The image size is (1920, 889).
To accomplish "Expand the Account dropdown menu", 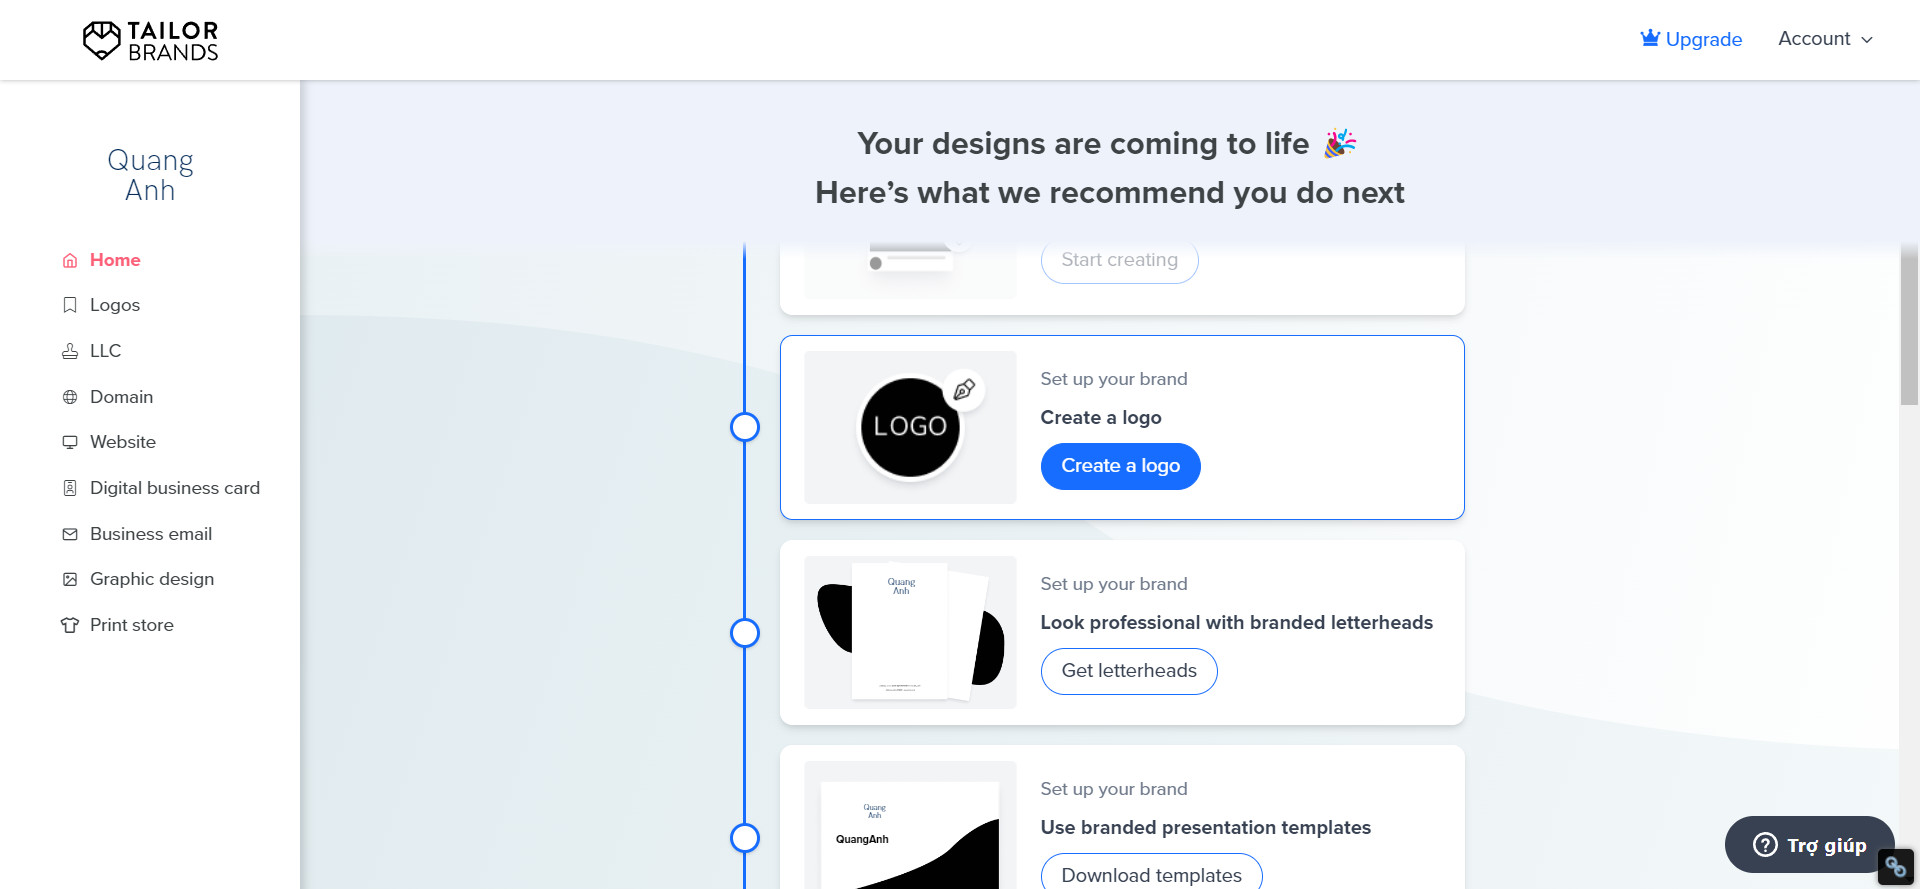I will (1825, 39).
